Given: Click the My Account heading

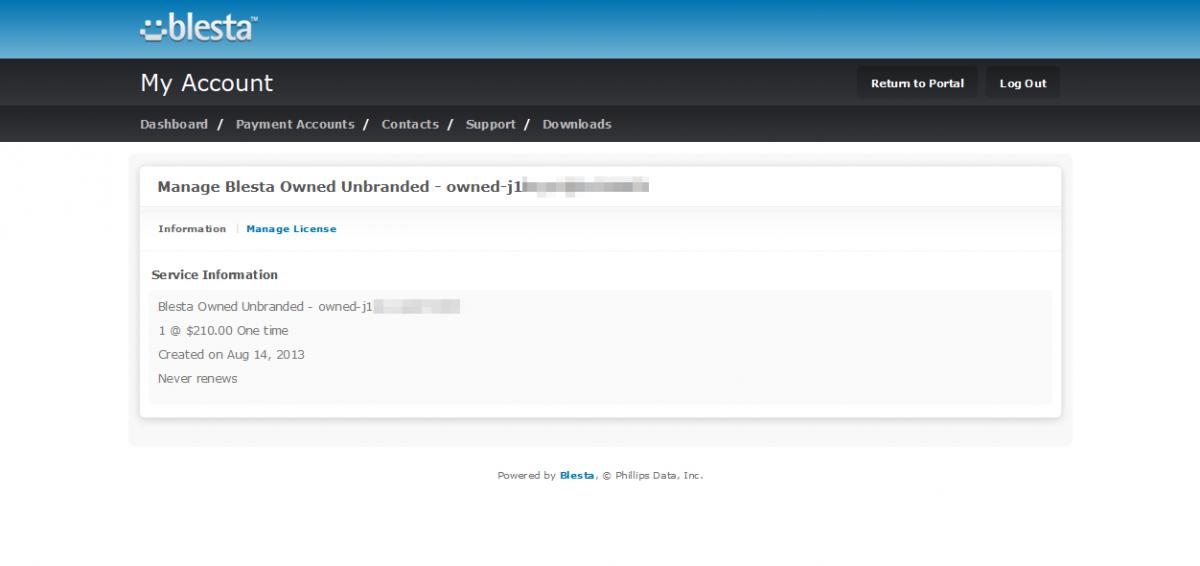Looking at the screenshot, I should point(207,83).
